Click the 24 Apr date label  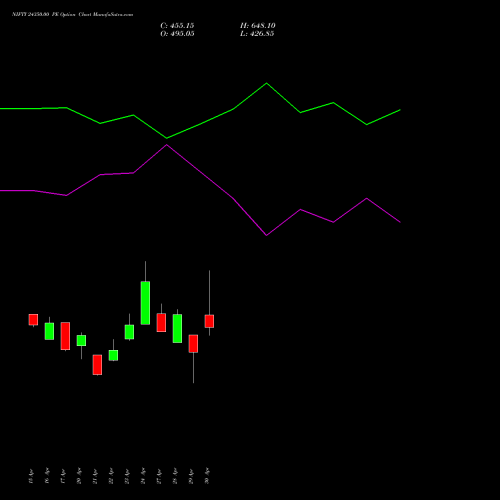click(x=143, y=476)
